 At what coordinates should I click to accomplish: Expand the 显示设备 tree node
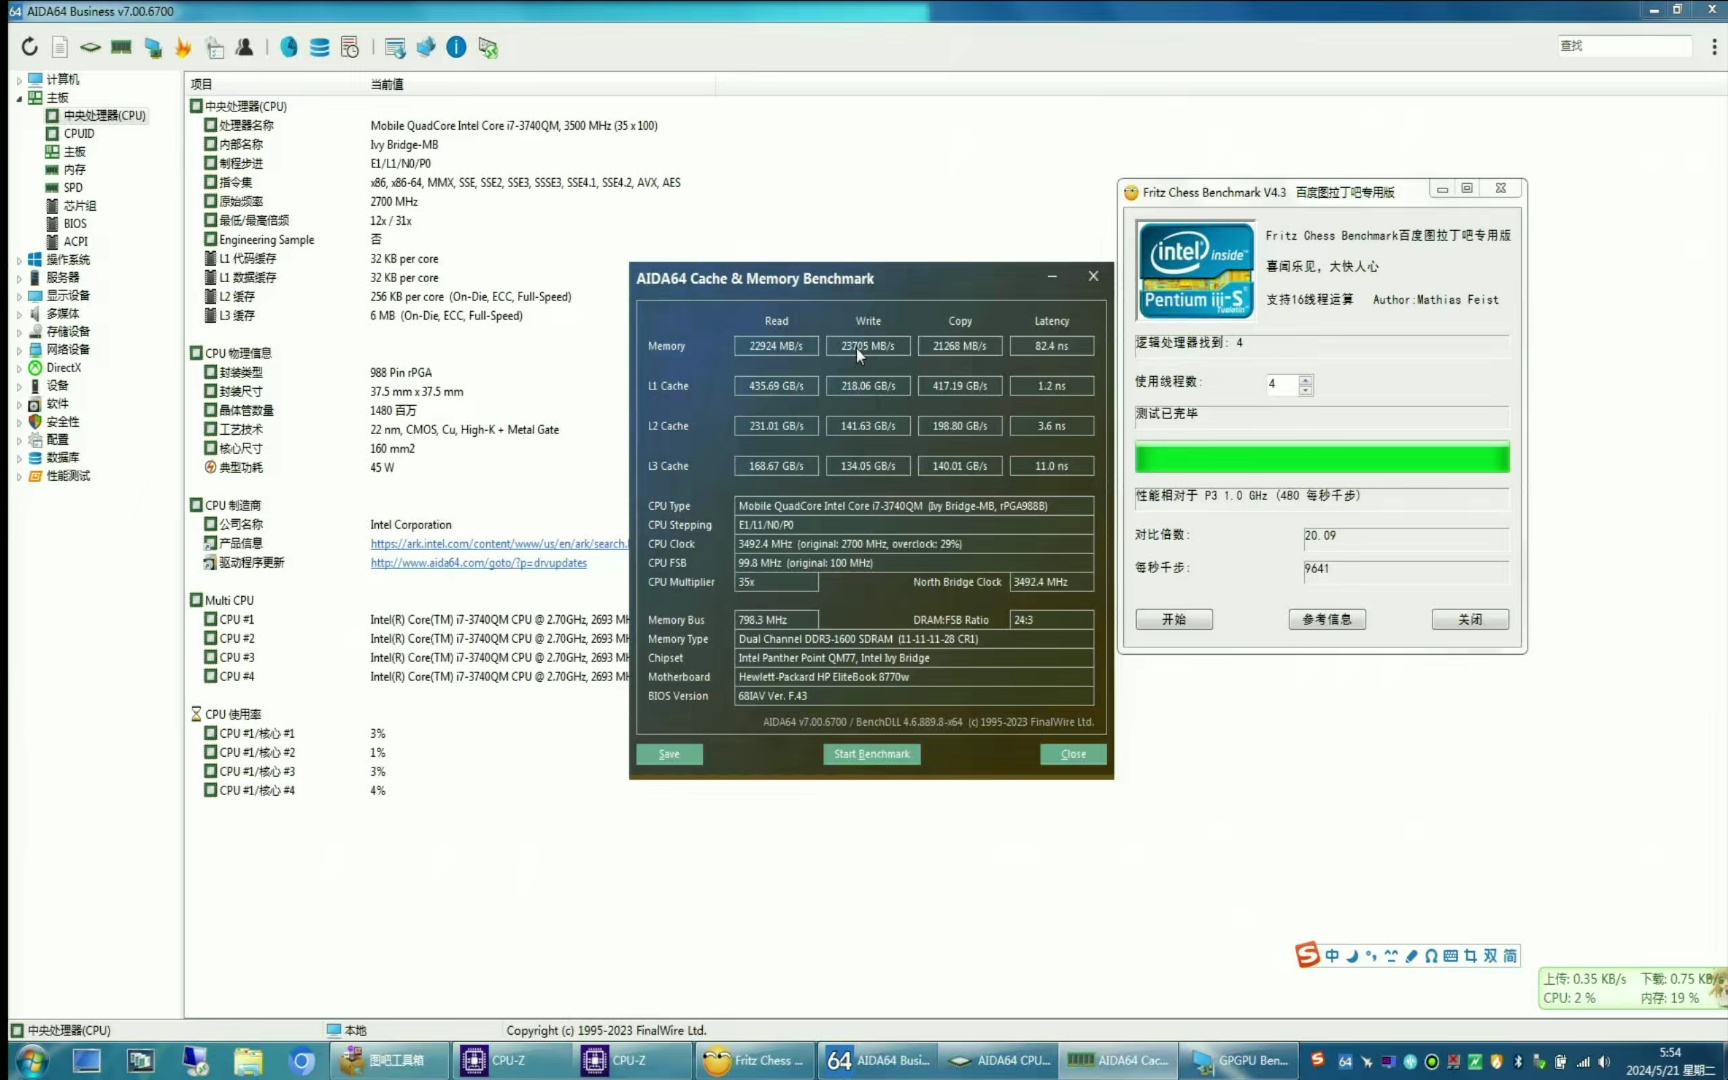coord(19,296)
